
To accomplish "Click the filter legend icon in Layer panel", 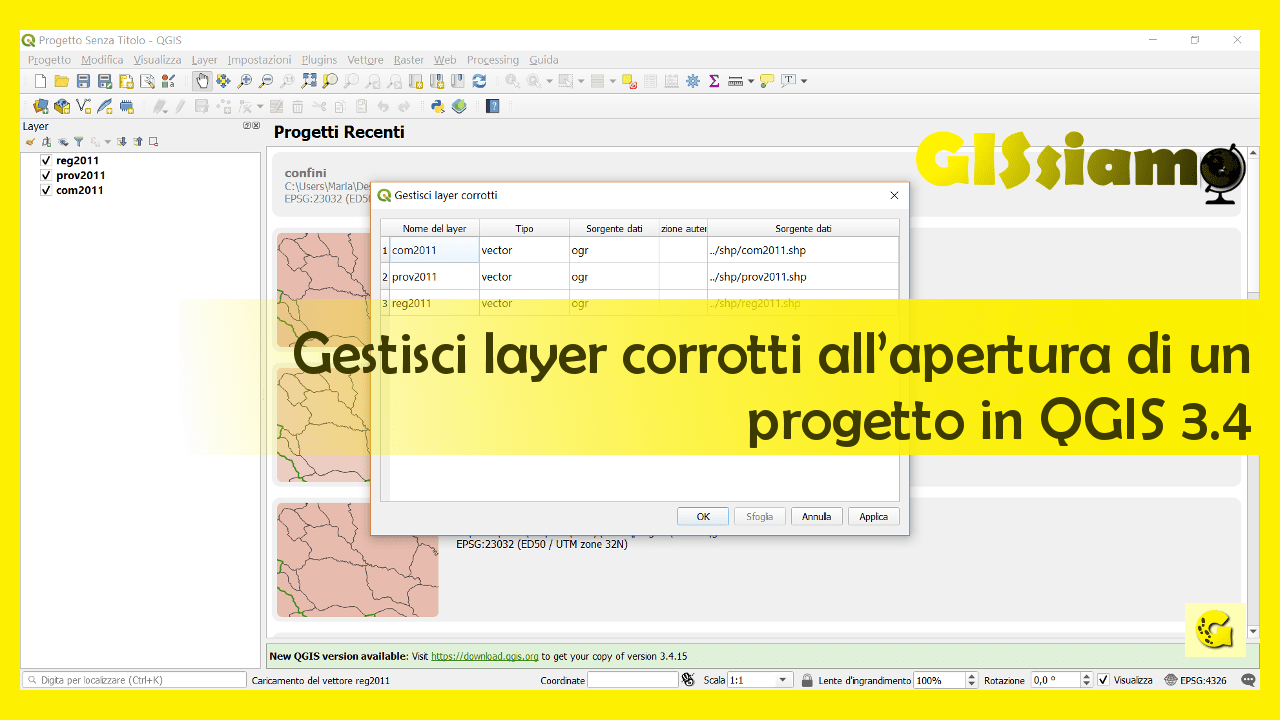I will [78, 142].
